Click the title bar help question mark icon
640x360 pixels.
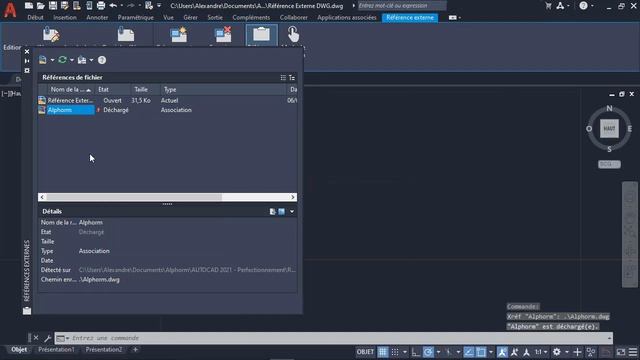(584, 6)
